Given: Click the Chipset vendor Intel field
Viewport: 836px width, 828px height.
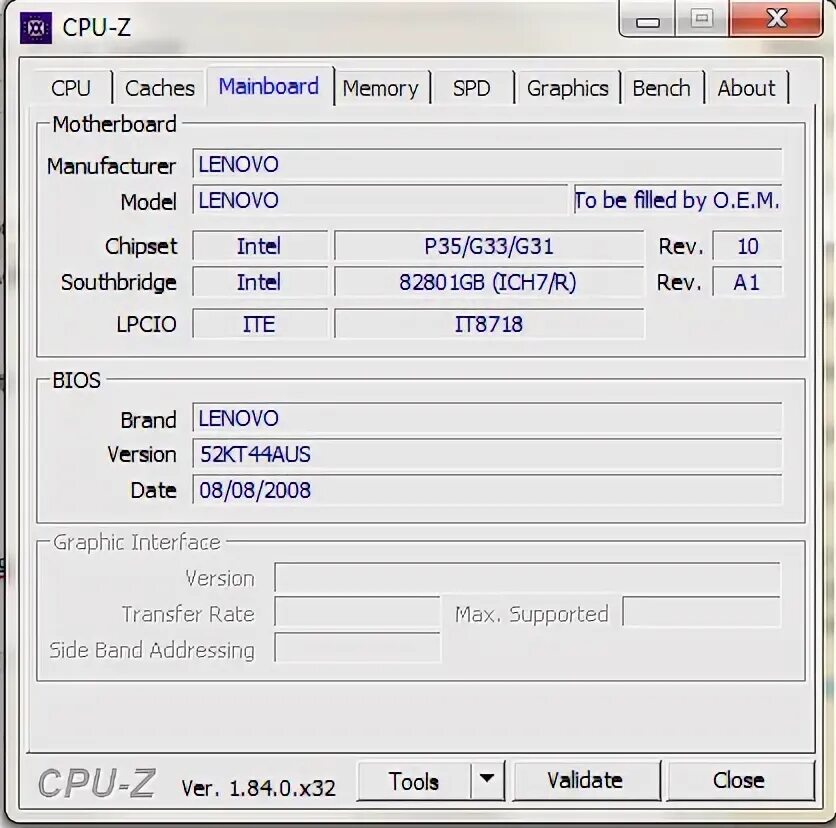Looking at the screenshot, I should click(x=260, y=246).
